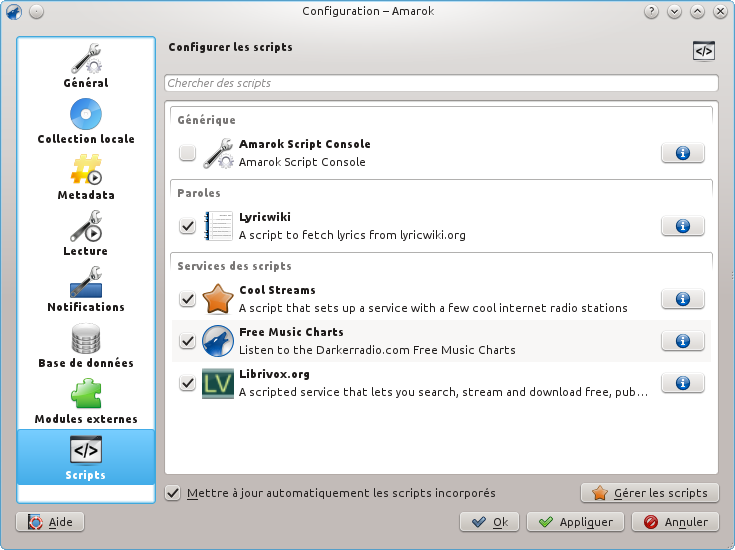Click the Ok button

pos(489,522)
